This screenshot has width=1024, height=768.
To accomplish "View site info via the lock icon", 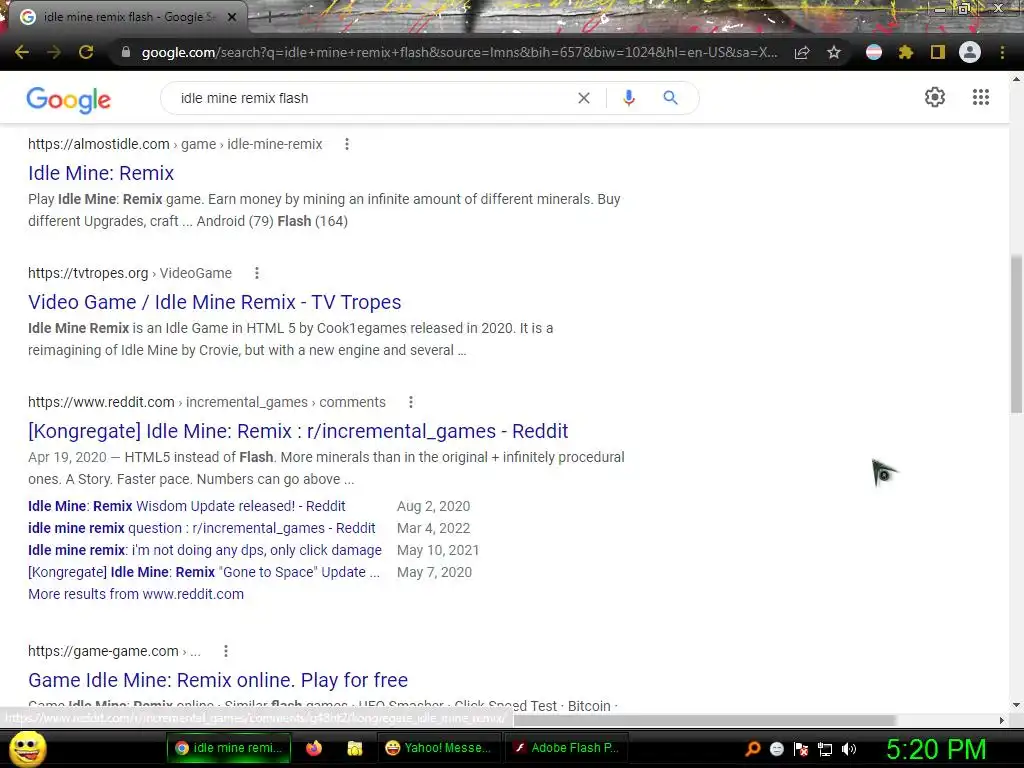I will 126,52.
